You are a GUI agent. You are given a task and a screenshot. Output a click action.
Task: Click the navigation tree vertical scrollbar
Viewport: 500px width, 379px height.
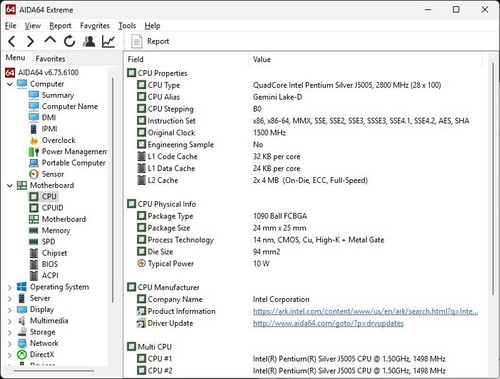(x=113, y=190)
